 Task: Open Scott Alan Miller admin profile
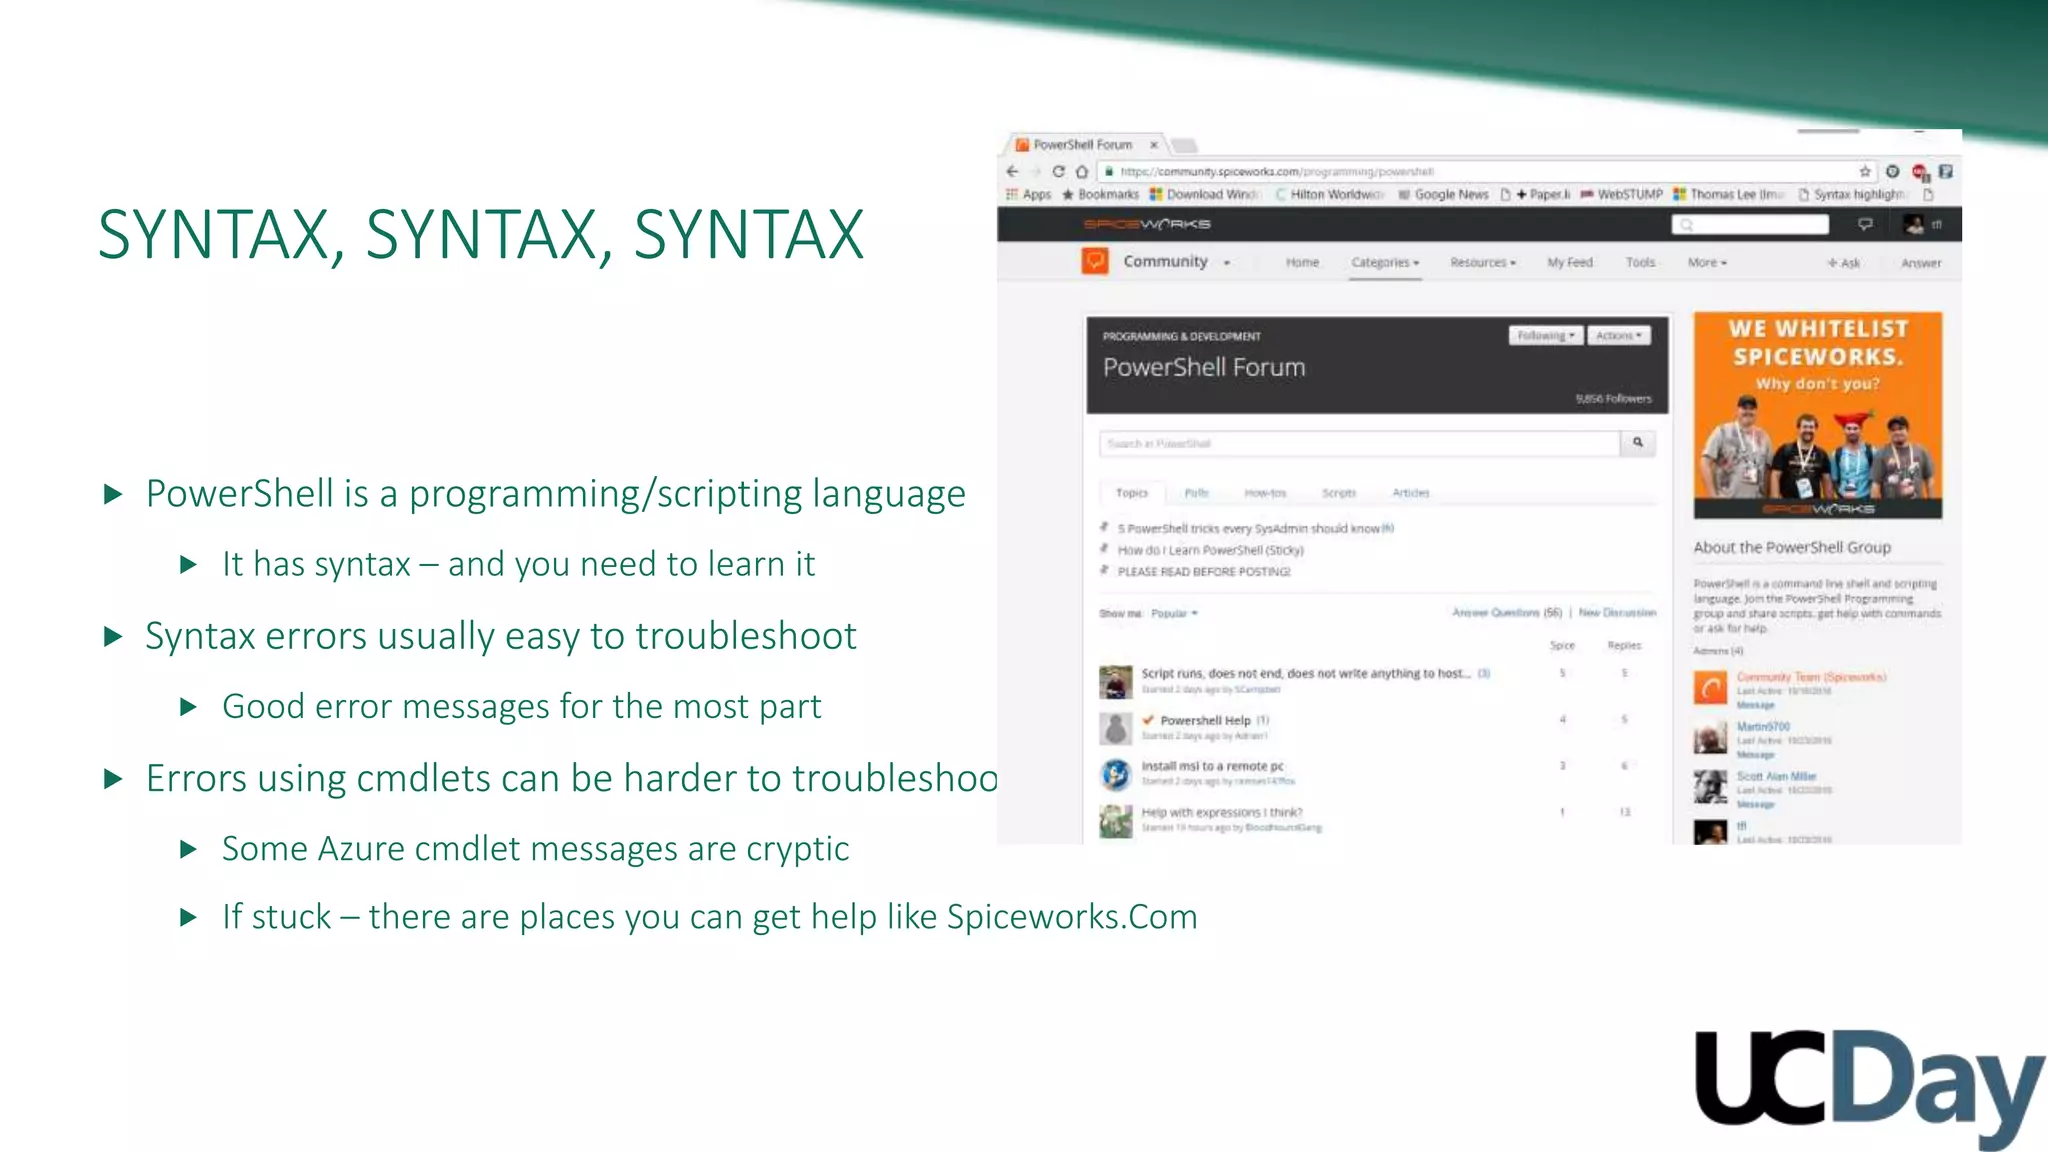[1776, 776]
